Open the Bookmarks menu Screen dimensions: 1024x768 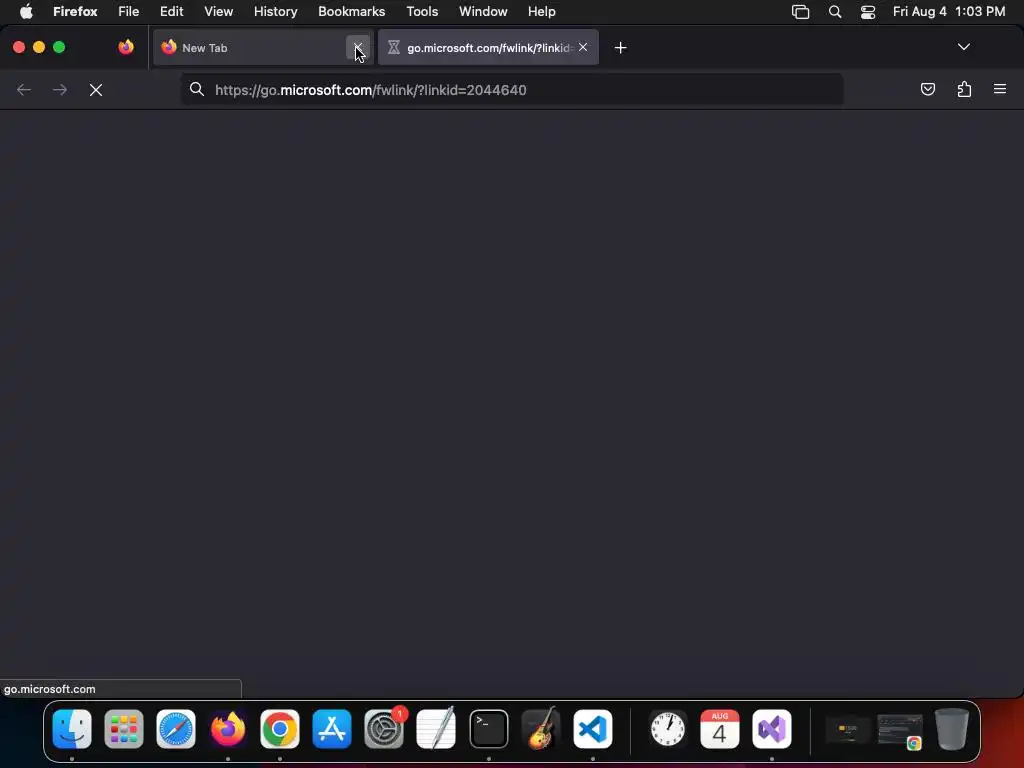tap(351, 12)
